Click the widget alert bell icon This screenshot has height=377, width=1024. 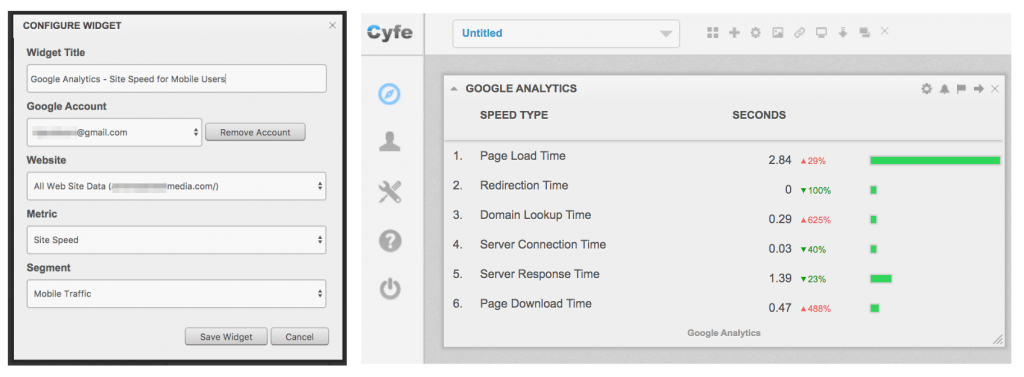tap(944, 89)
